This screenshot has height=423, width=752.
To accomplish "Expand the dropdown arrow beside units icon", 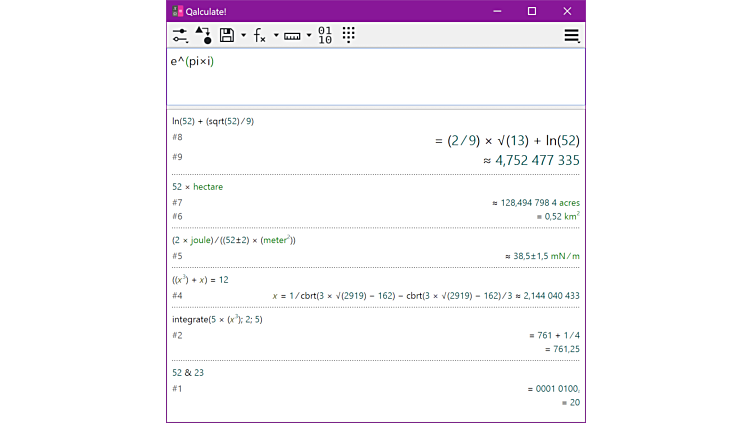I will 309,36.
